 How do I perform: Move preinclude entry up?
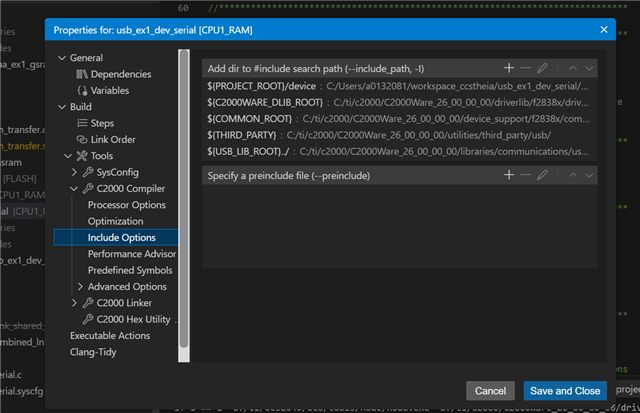[573, 175]
